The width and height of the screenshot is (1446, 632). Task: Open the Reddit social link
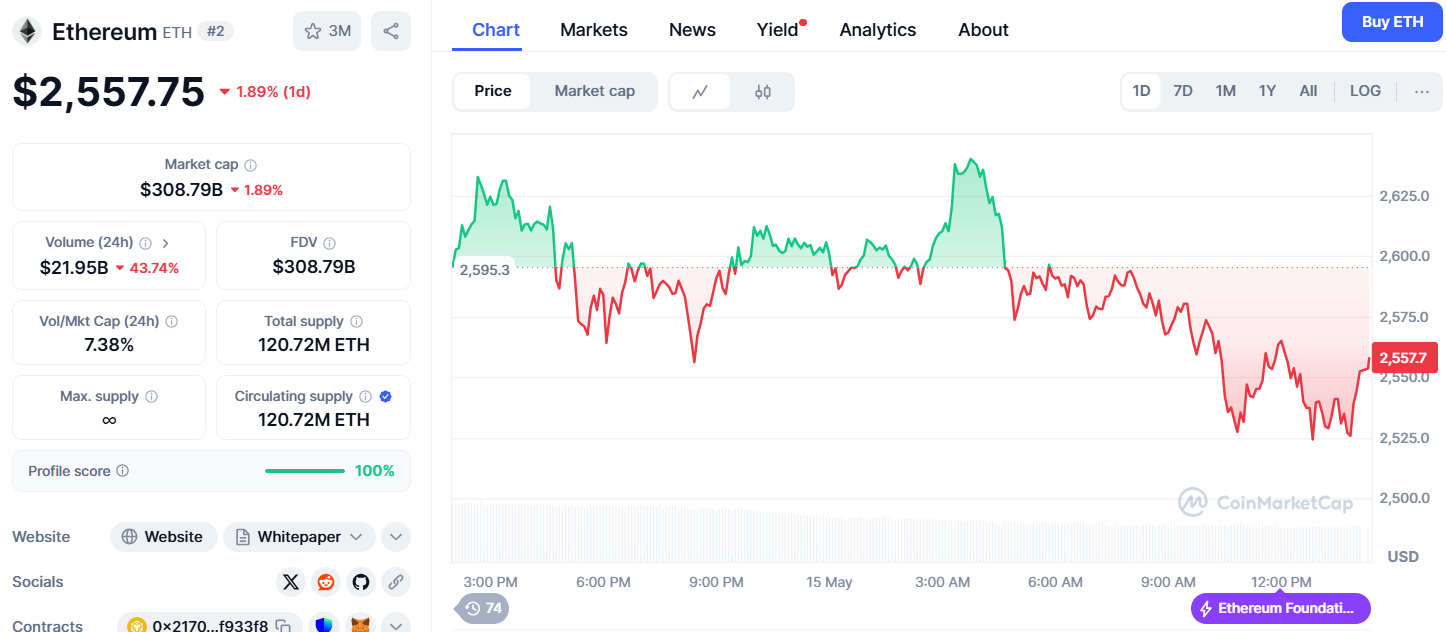click(x=326, y=582)
